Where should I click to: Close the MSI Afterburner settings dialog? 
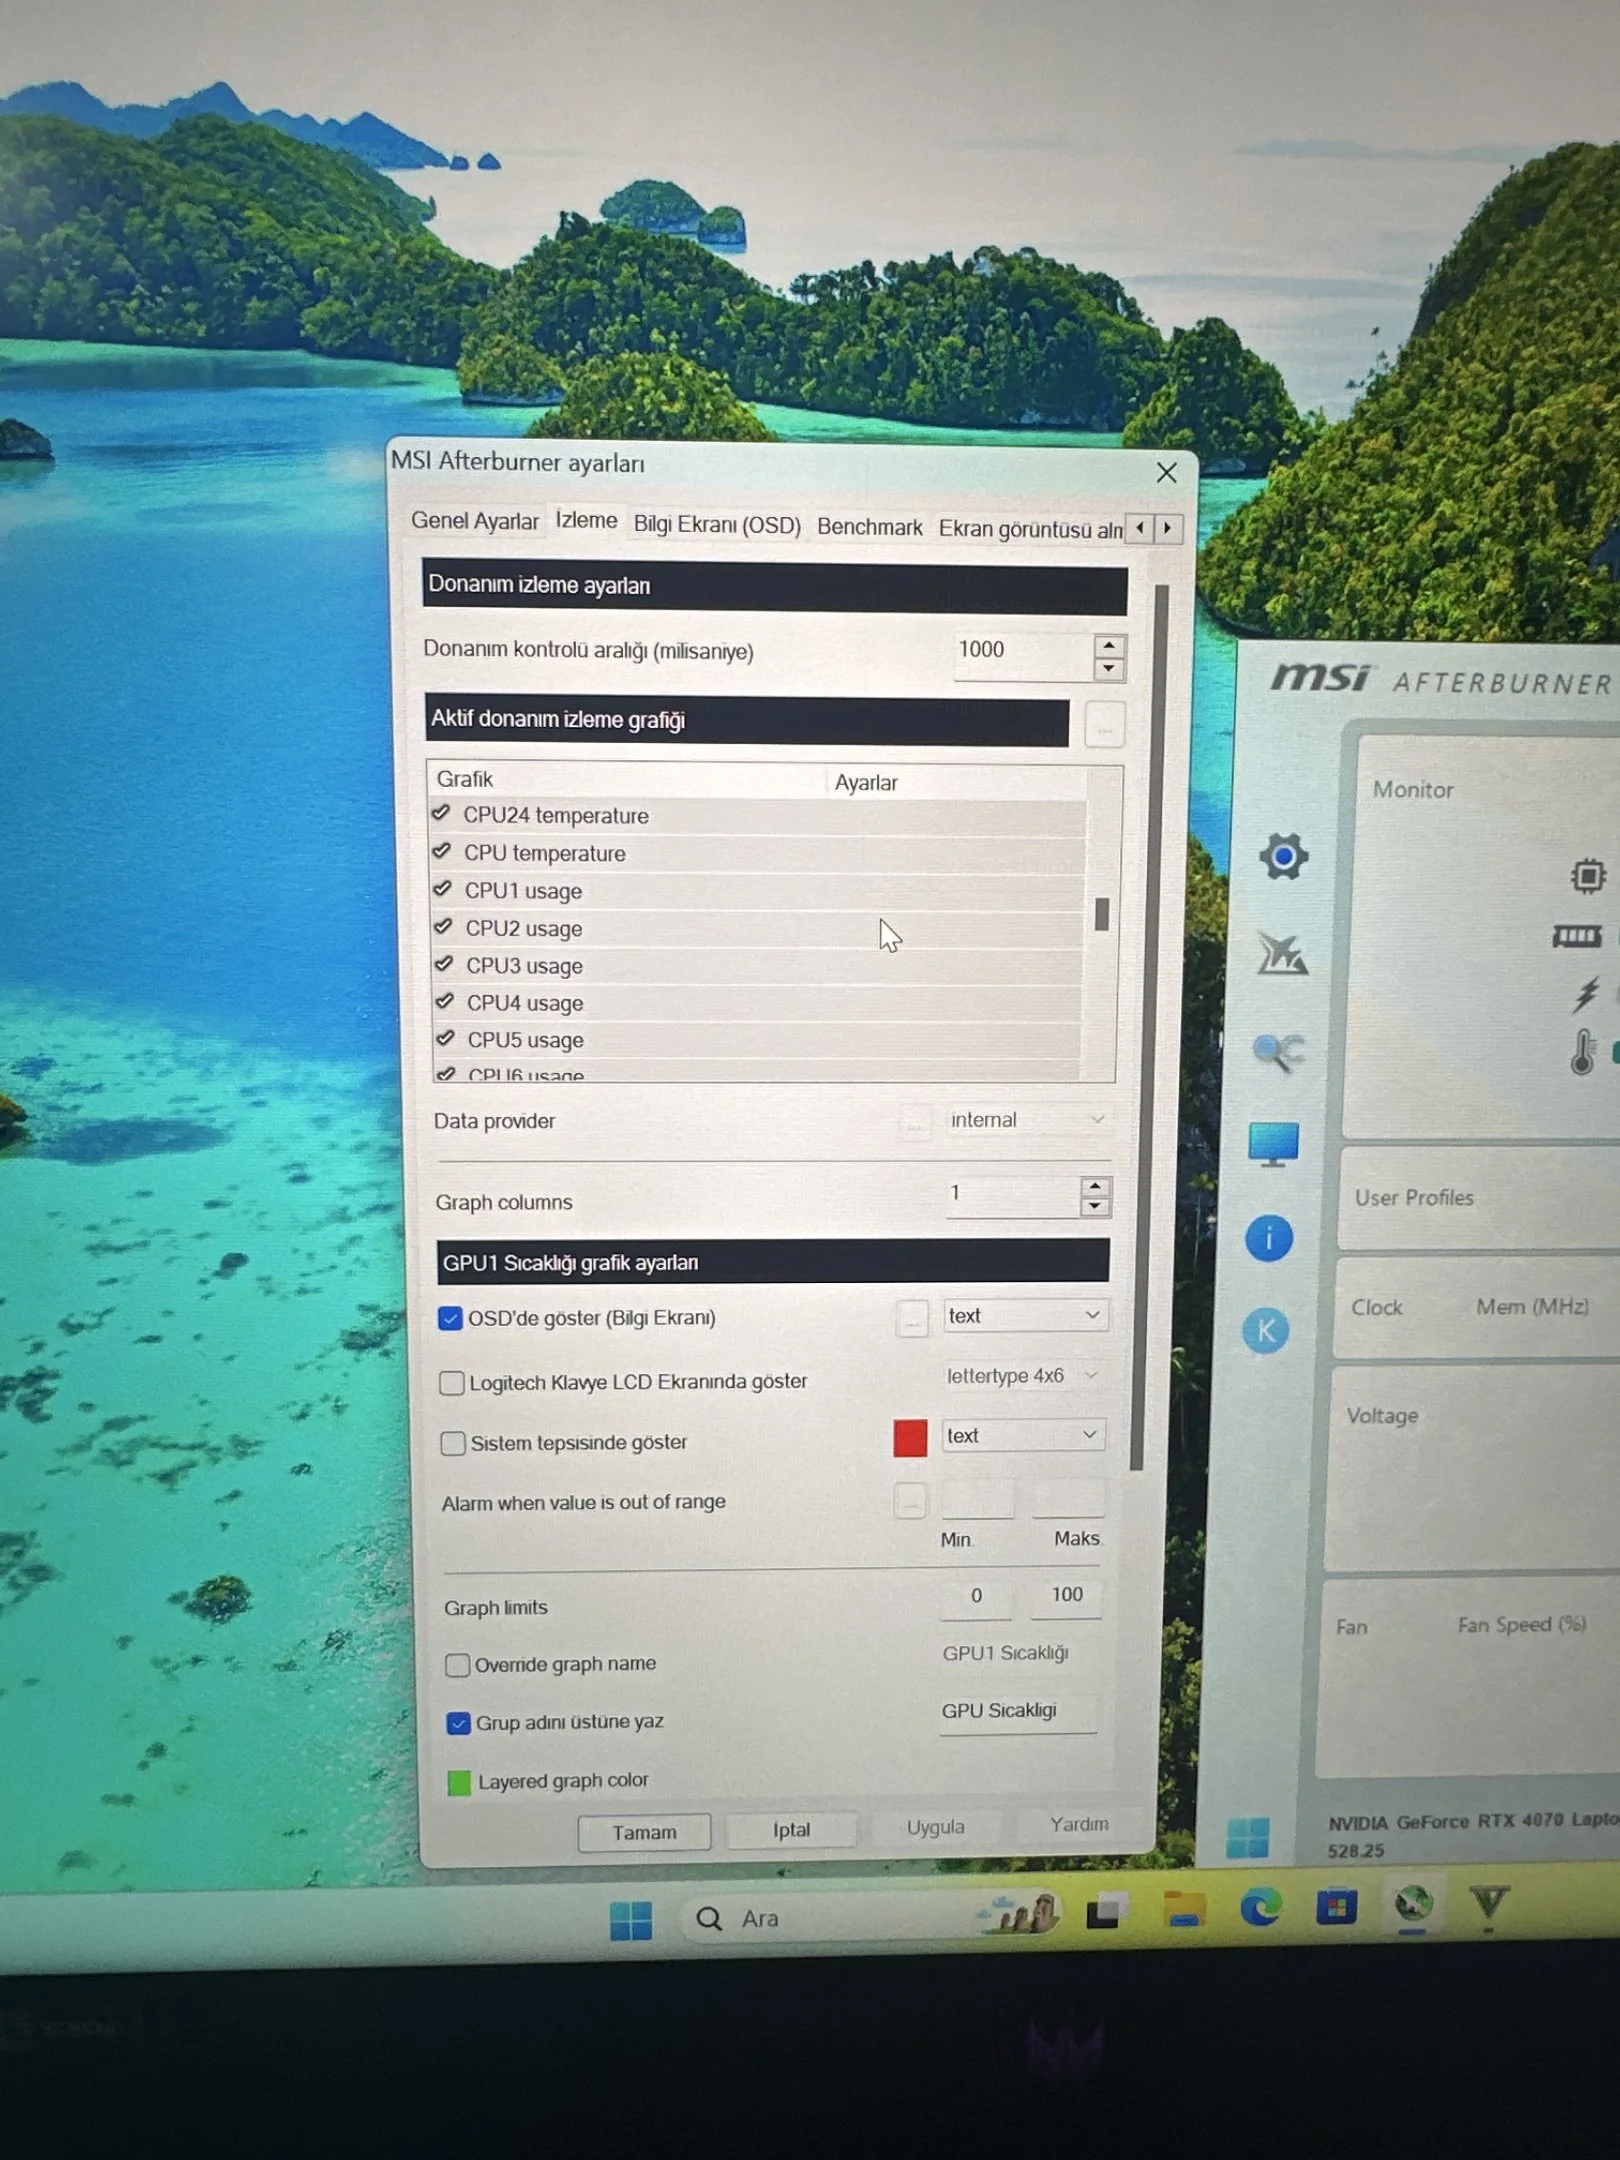[1166, 473]
